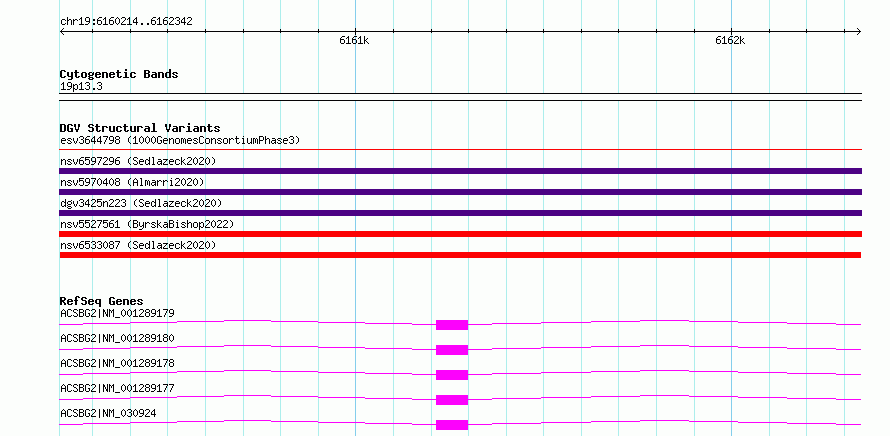This screenshot has width=890, height=436.
Task: Open transcript ACSBG2|NM_001289179 label
Action: (x=117, y=313)
